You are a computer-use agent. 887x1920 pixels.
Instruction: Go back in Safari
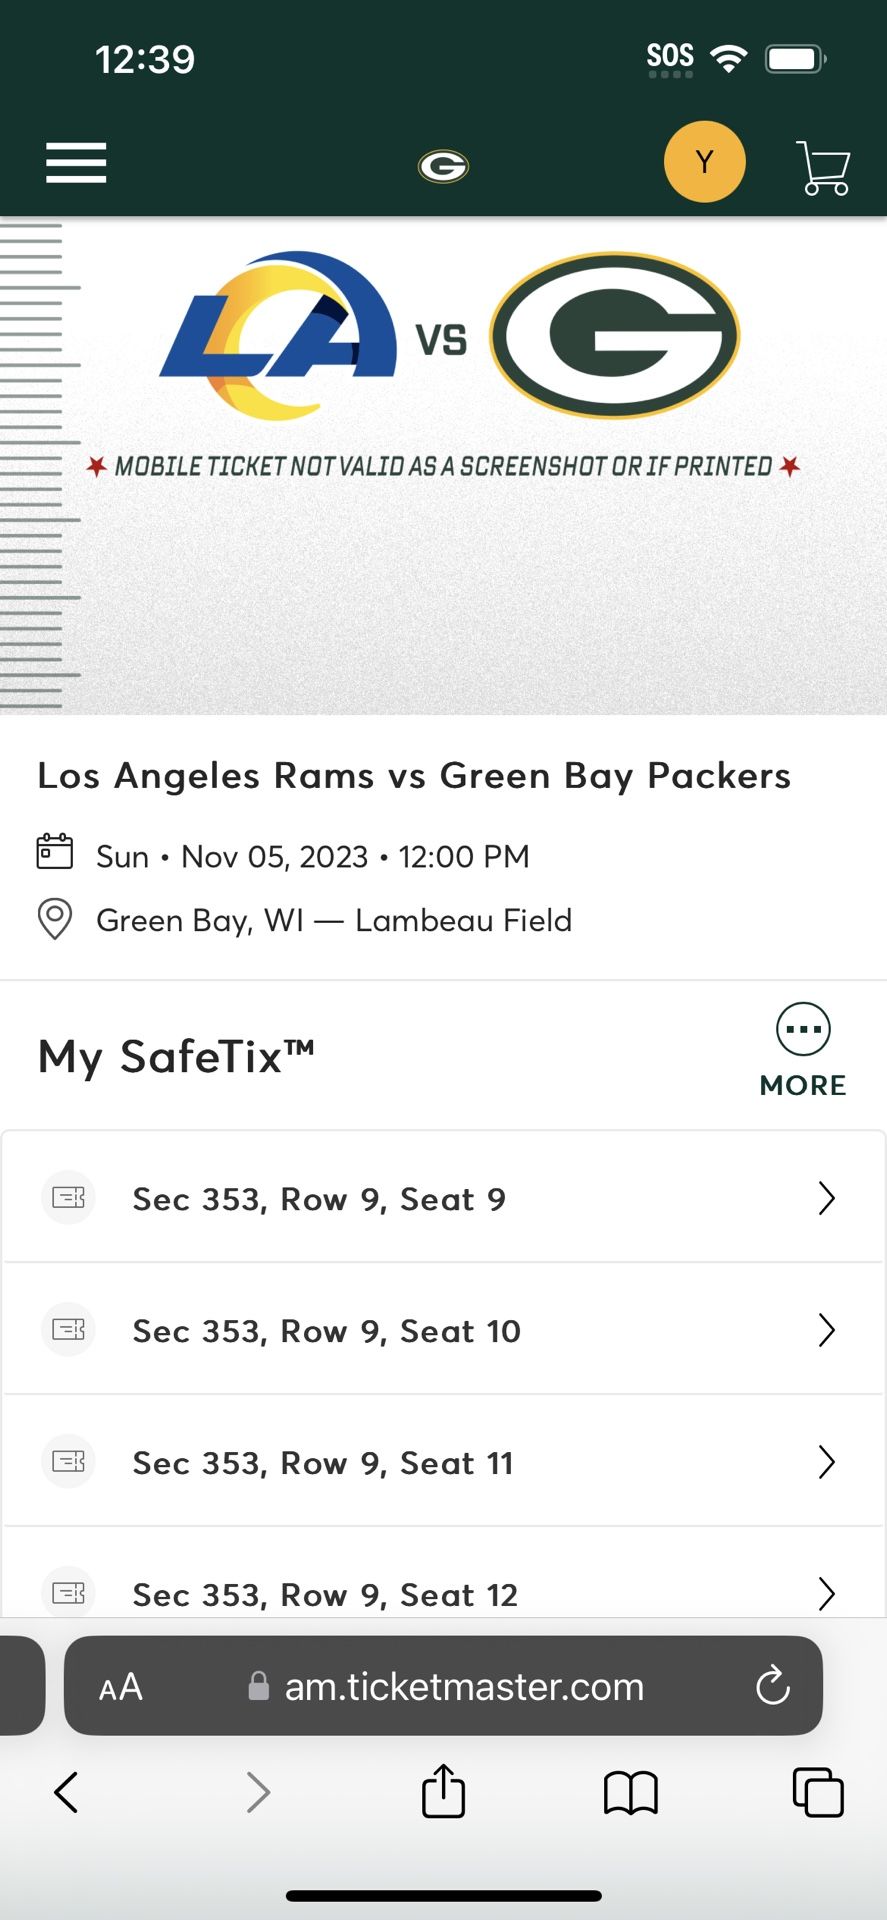pyautogui.click(x=66, y=1792)
